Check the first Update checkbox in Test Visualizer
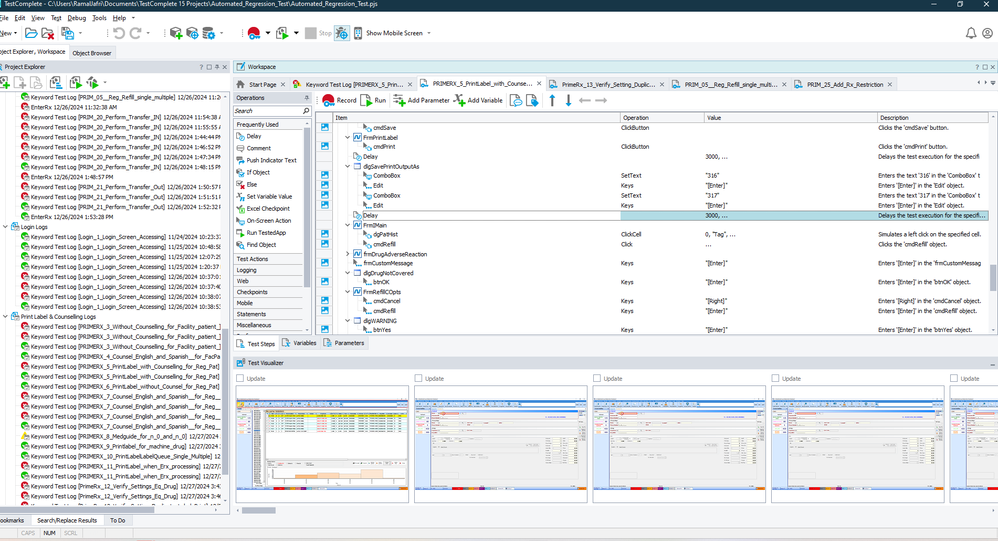The image size is (998, 541). (240, 379)
